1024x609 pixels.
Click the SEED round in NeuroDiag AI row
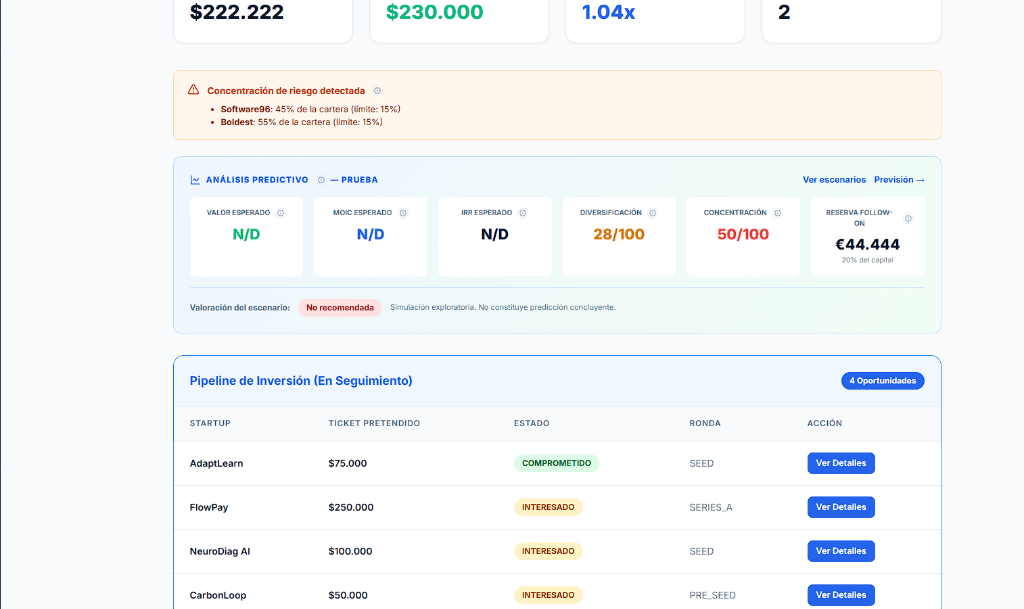coord(701,552)
